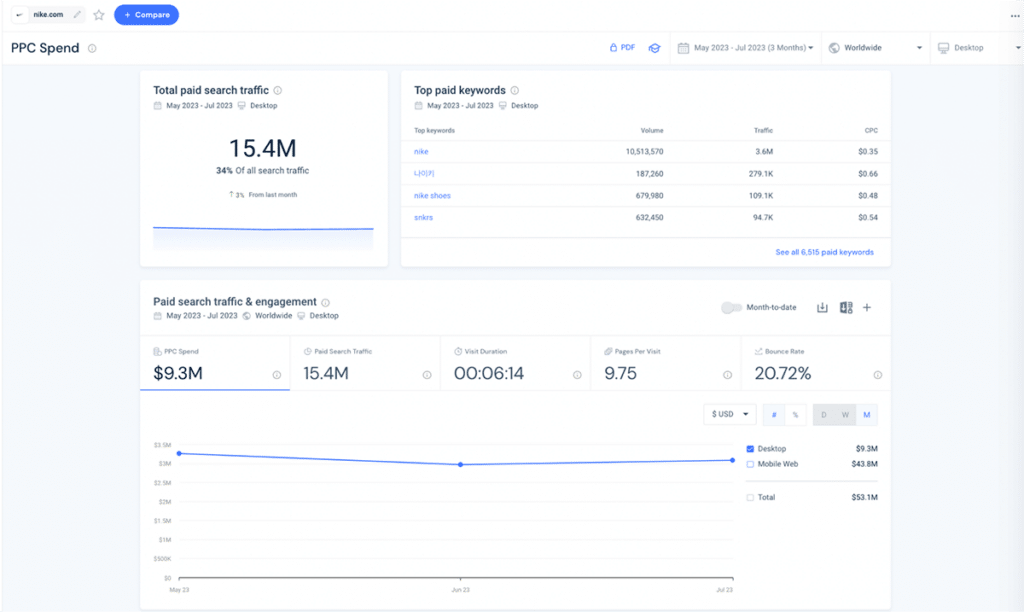Uncheck the Desktop series checkbox
This screenshot has width=1024, height=612.
pos(750,449)
